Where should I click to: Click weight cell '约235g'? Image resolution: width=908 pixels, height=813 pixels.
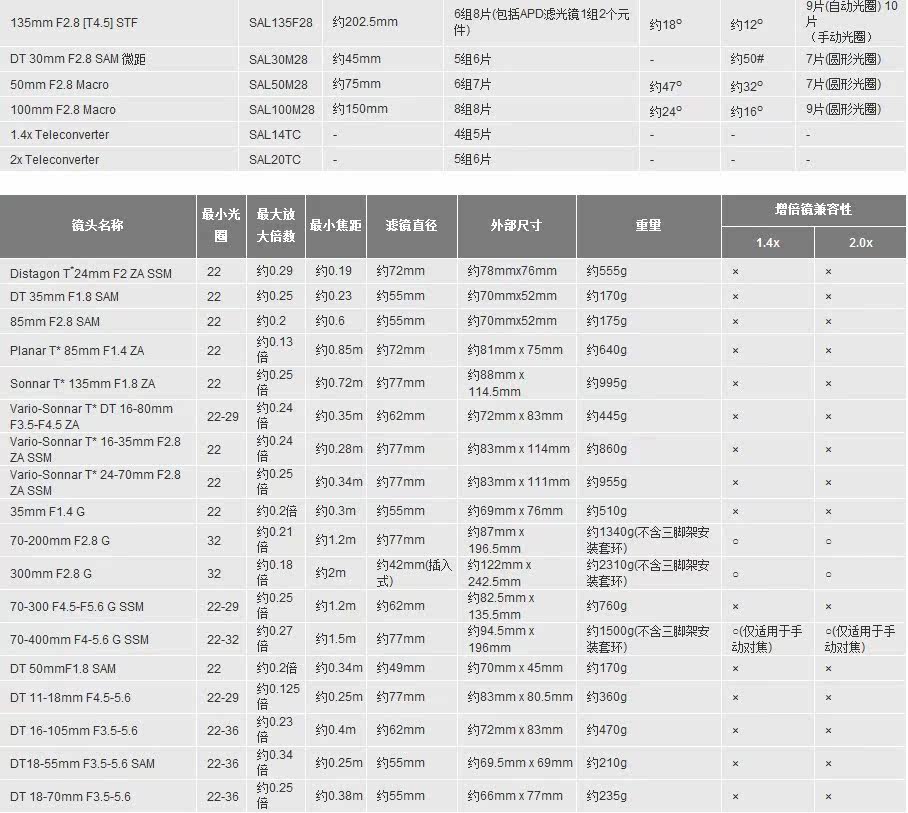pyautogui.click(x=606, y=796)
